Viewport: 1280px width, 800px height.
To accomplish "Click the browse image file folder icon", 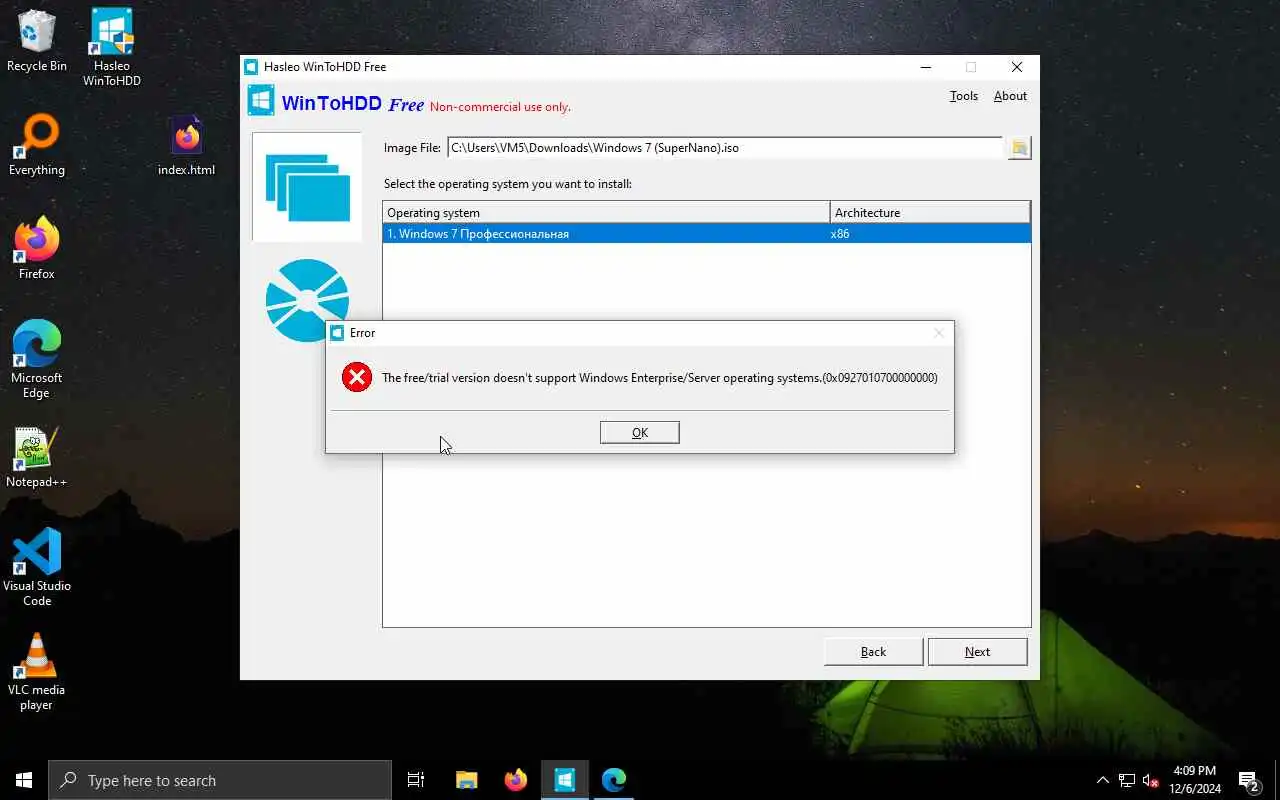I will tap(1019, 148).
